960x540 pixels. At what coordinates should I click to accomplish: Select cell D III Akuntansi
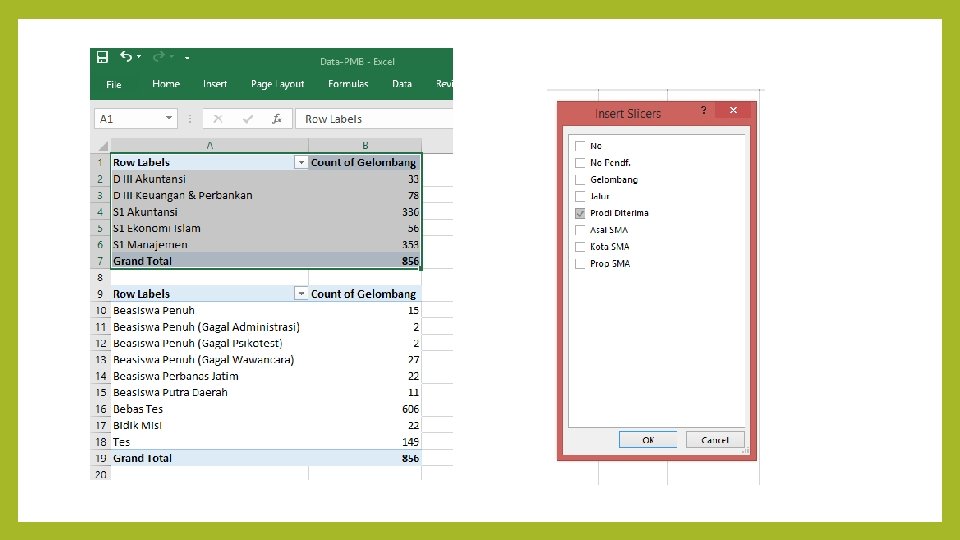coord(209,179)
